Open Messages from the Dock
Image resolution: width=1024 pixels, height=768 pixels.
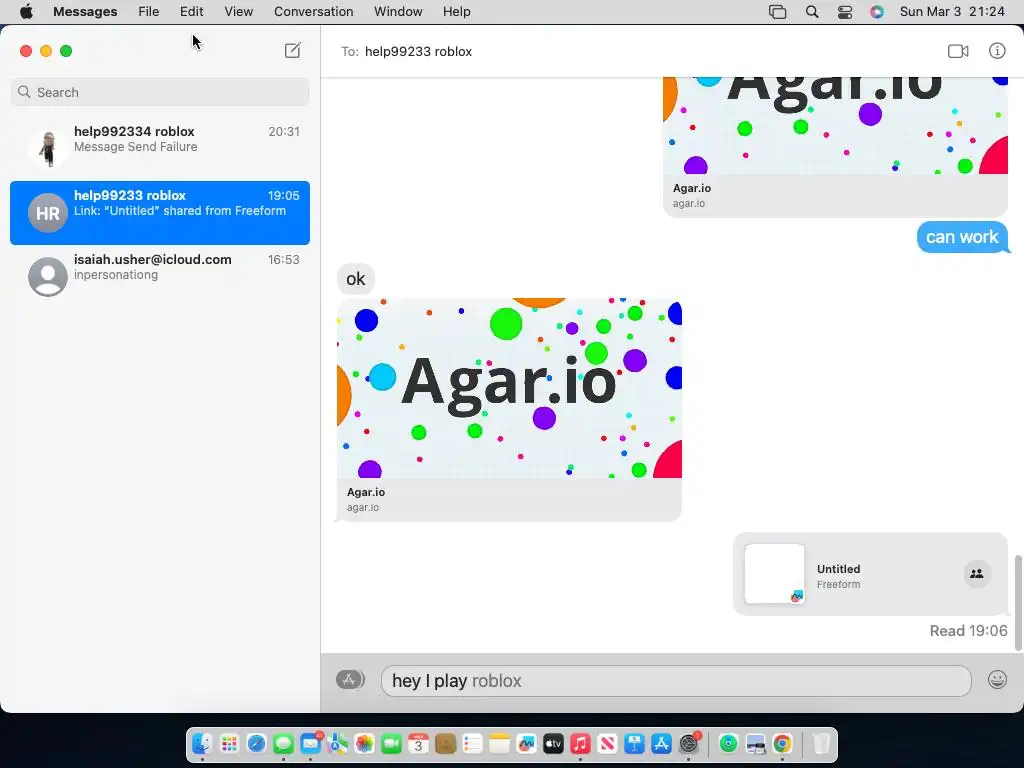(x=283, y=744)
